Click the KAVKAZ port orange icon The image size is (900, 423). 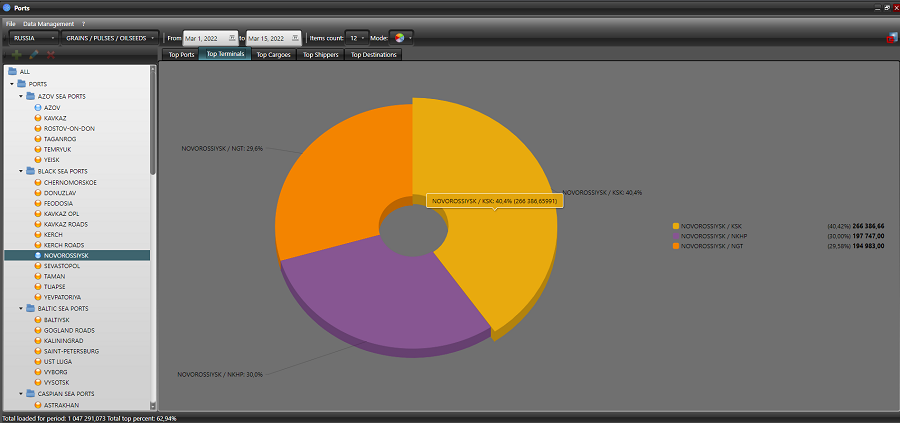pos(38,118)
